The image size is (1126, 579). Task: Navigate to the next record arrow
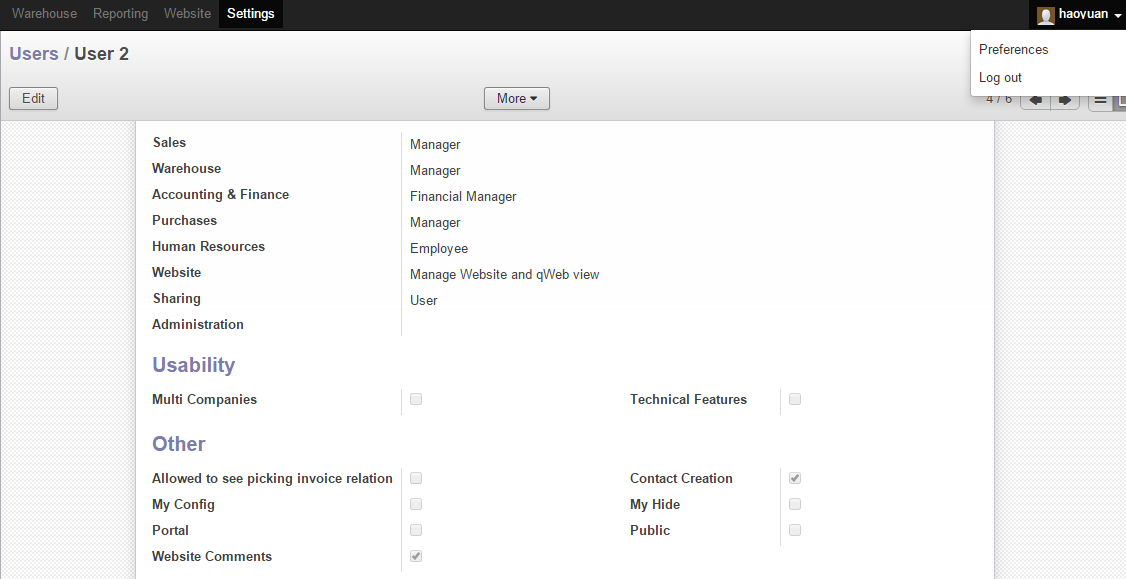[1065, 99]
